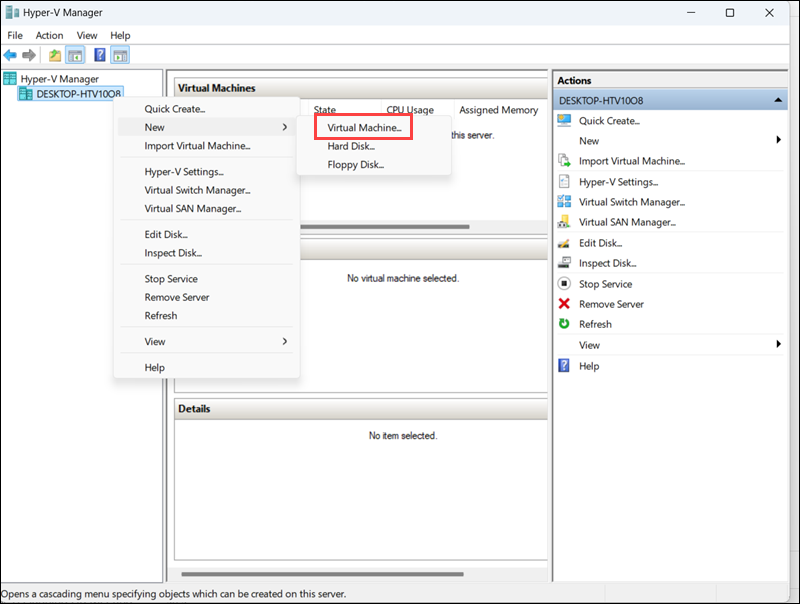Click Remove Server text in Actions pane
800x604 pixels.
point(611,304)
